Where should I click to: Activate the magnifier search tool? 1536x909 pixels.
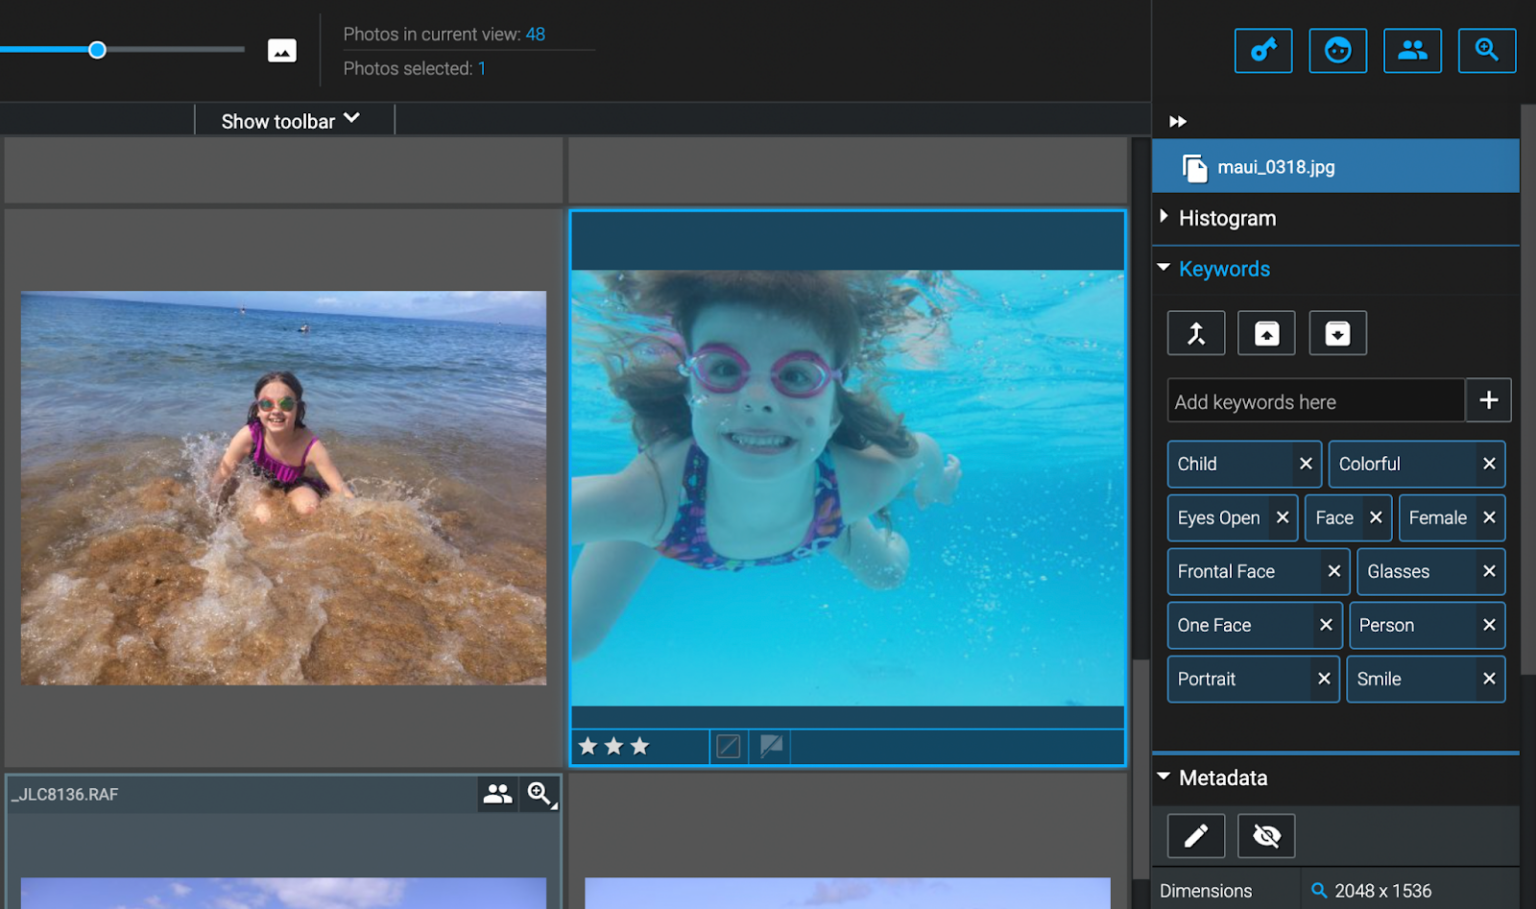tap(1487, 50)
